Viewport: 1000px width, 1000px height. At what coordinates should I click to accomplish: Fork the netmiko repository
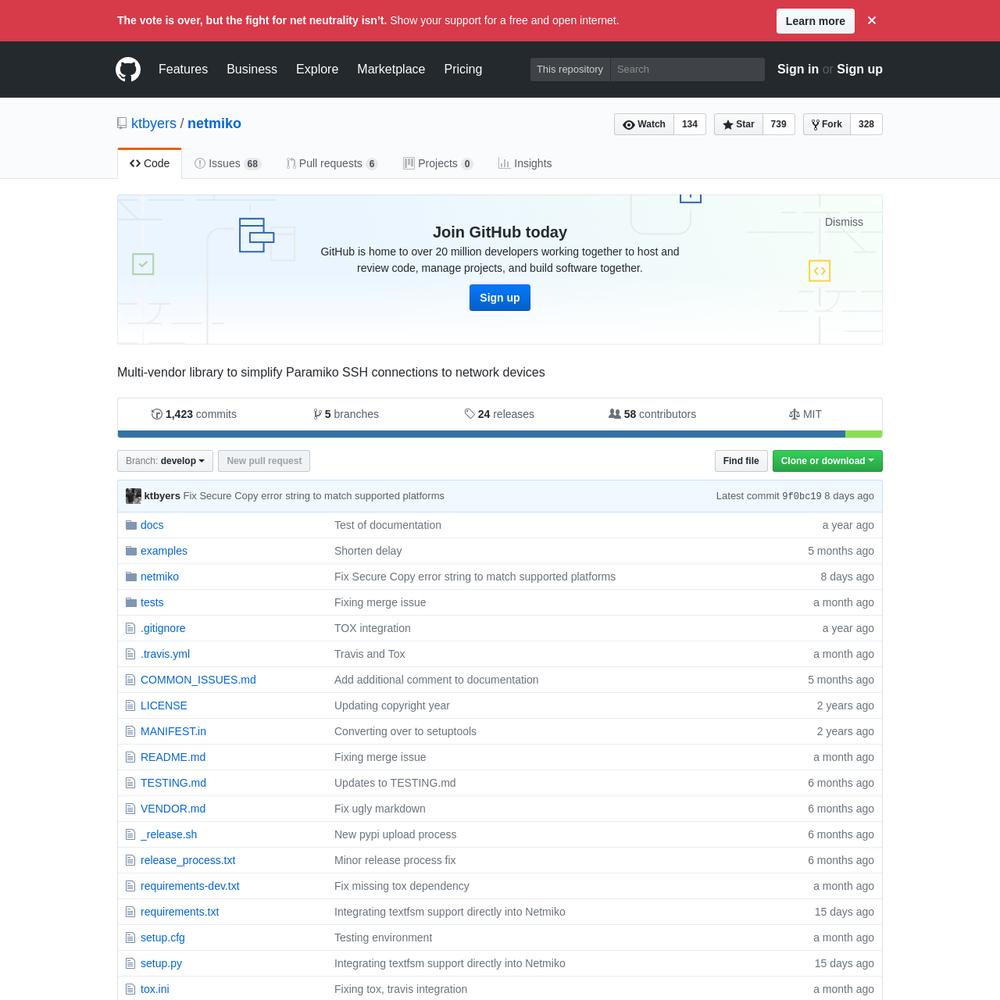pyautogui.click(x=827, y=124)
